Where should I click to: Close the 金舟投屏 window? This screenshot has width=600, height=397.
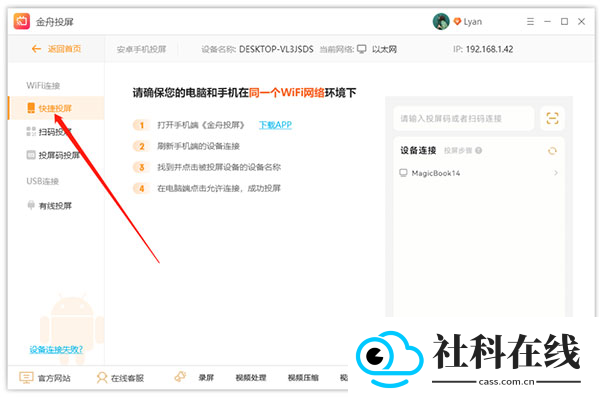582,21
